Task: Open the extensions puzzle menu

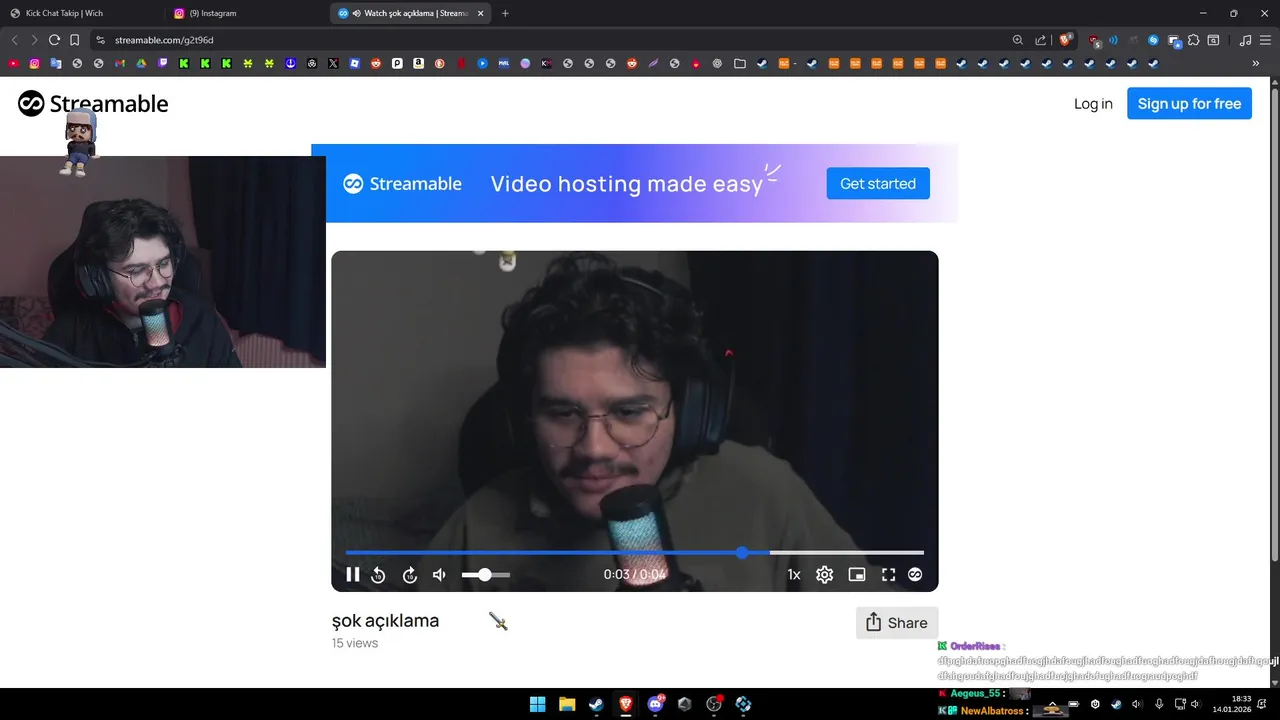Action: tap(1193, 40)
